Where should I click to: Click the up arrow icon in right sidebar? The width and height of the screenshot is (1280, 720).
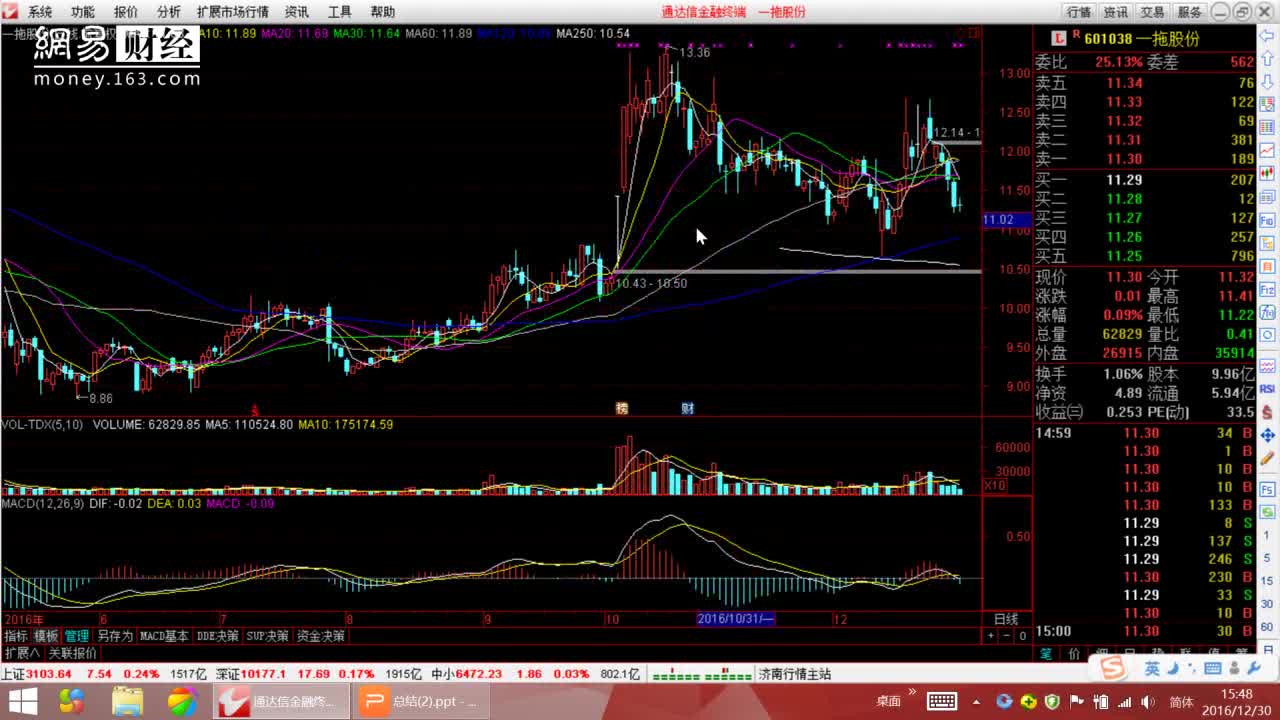click(1267, 60)
